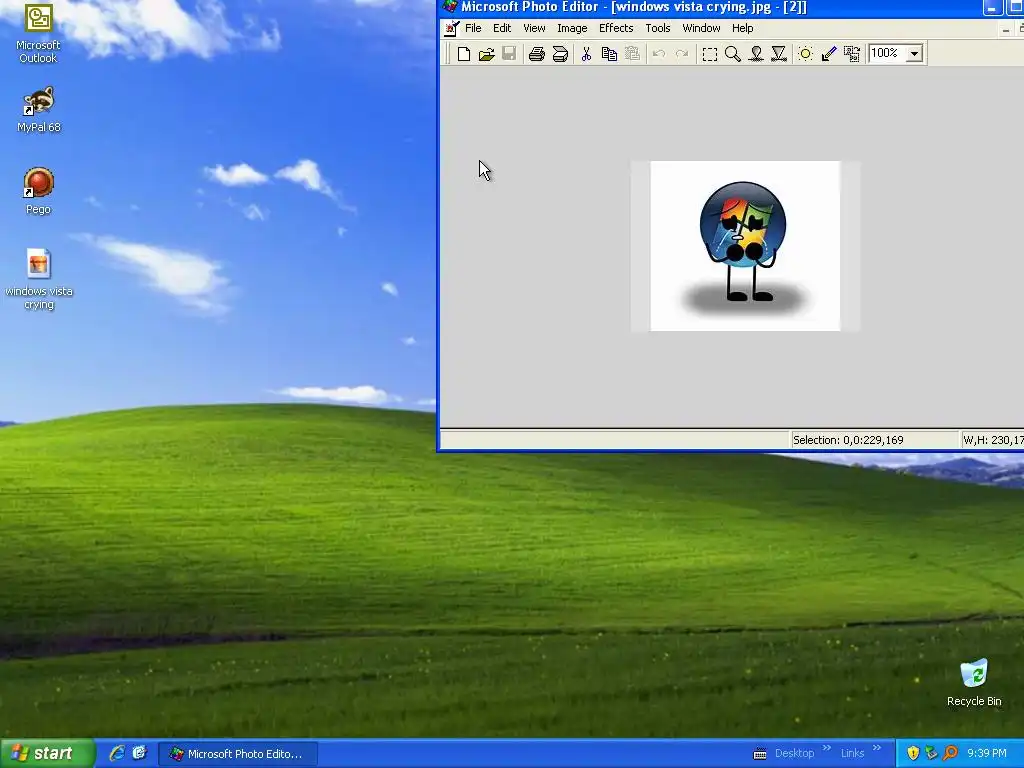Click the New document icon
This screenshot has height=768, width=1024.
[464, 54]
